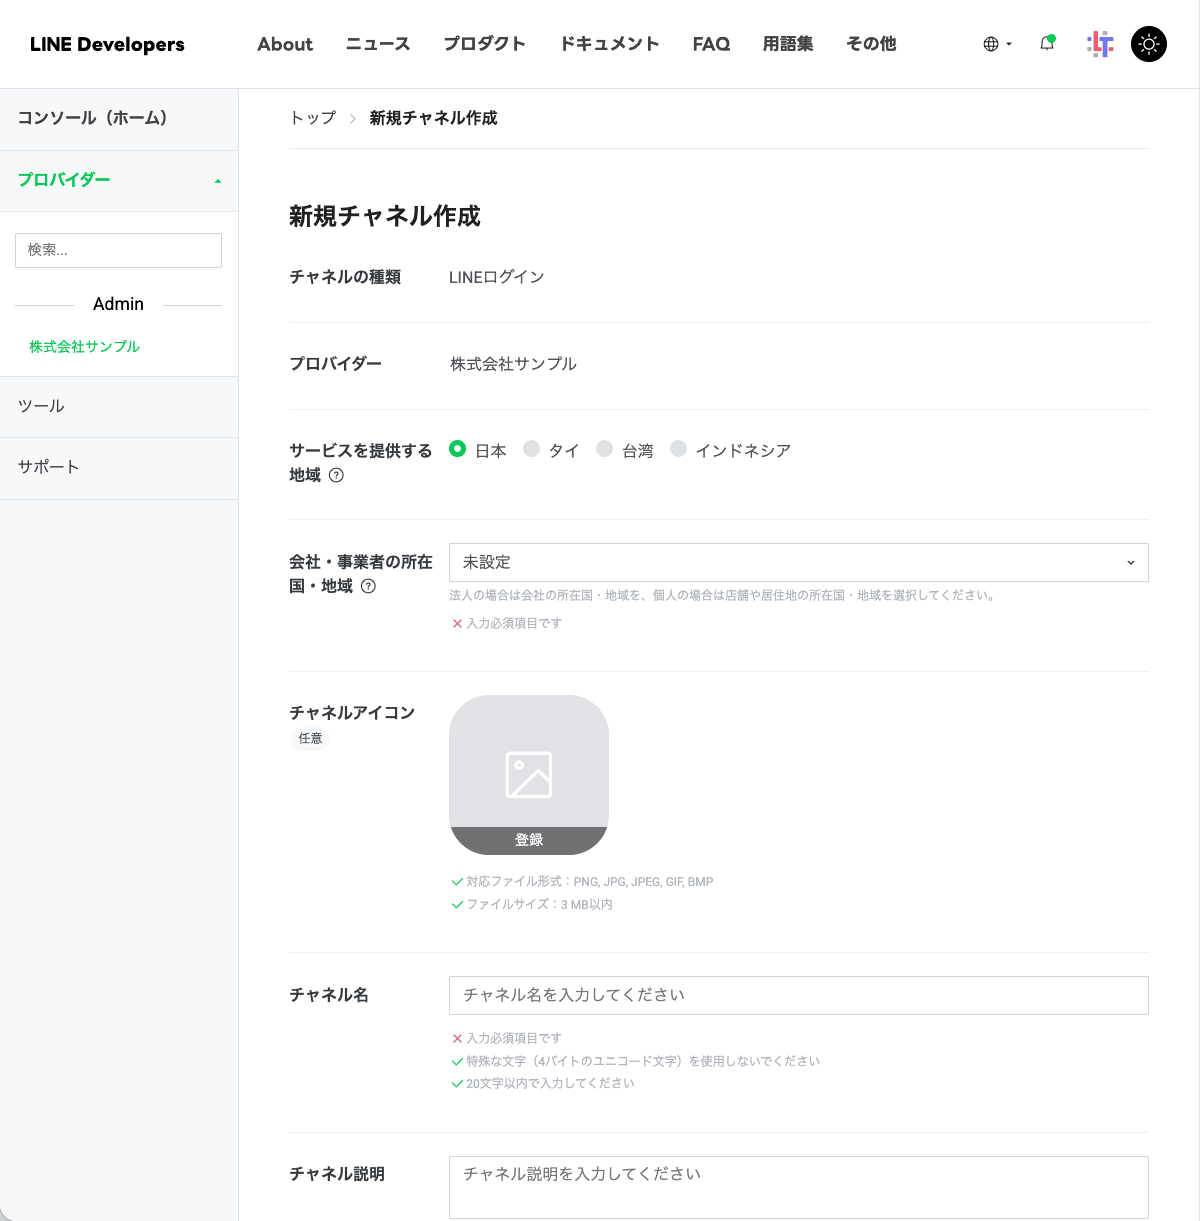
Task: Open the notifications bell
Action: (x=1047, y=43)
